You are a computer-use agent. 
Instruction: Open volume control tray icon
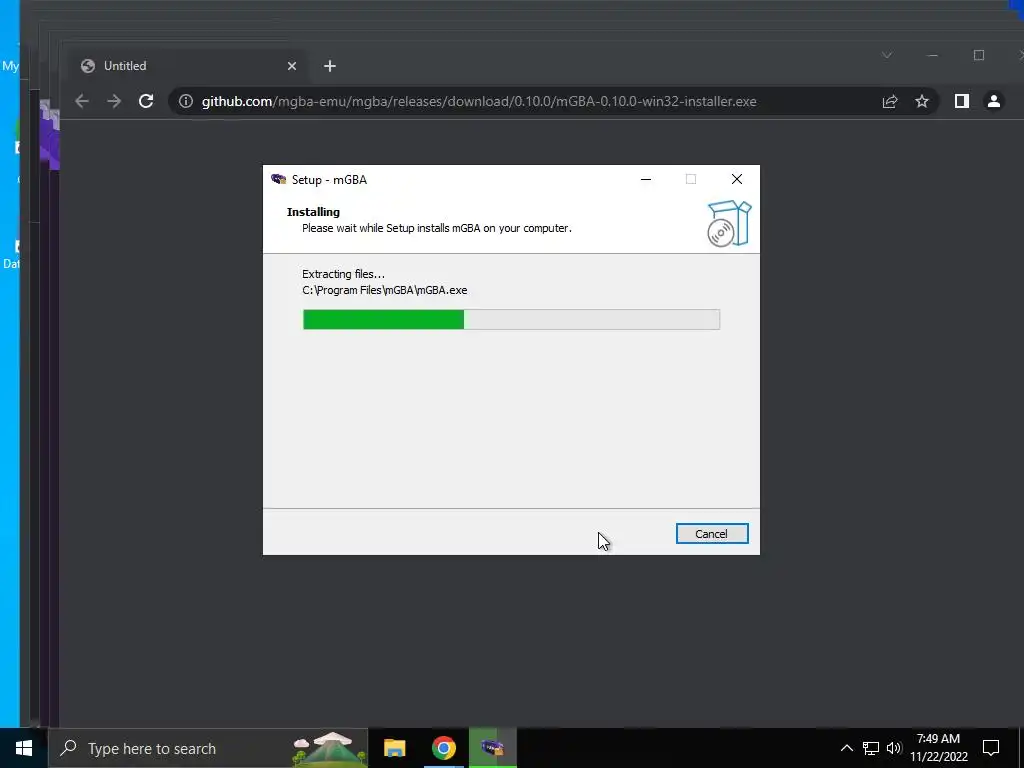tap(894, 748)
